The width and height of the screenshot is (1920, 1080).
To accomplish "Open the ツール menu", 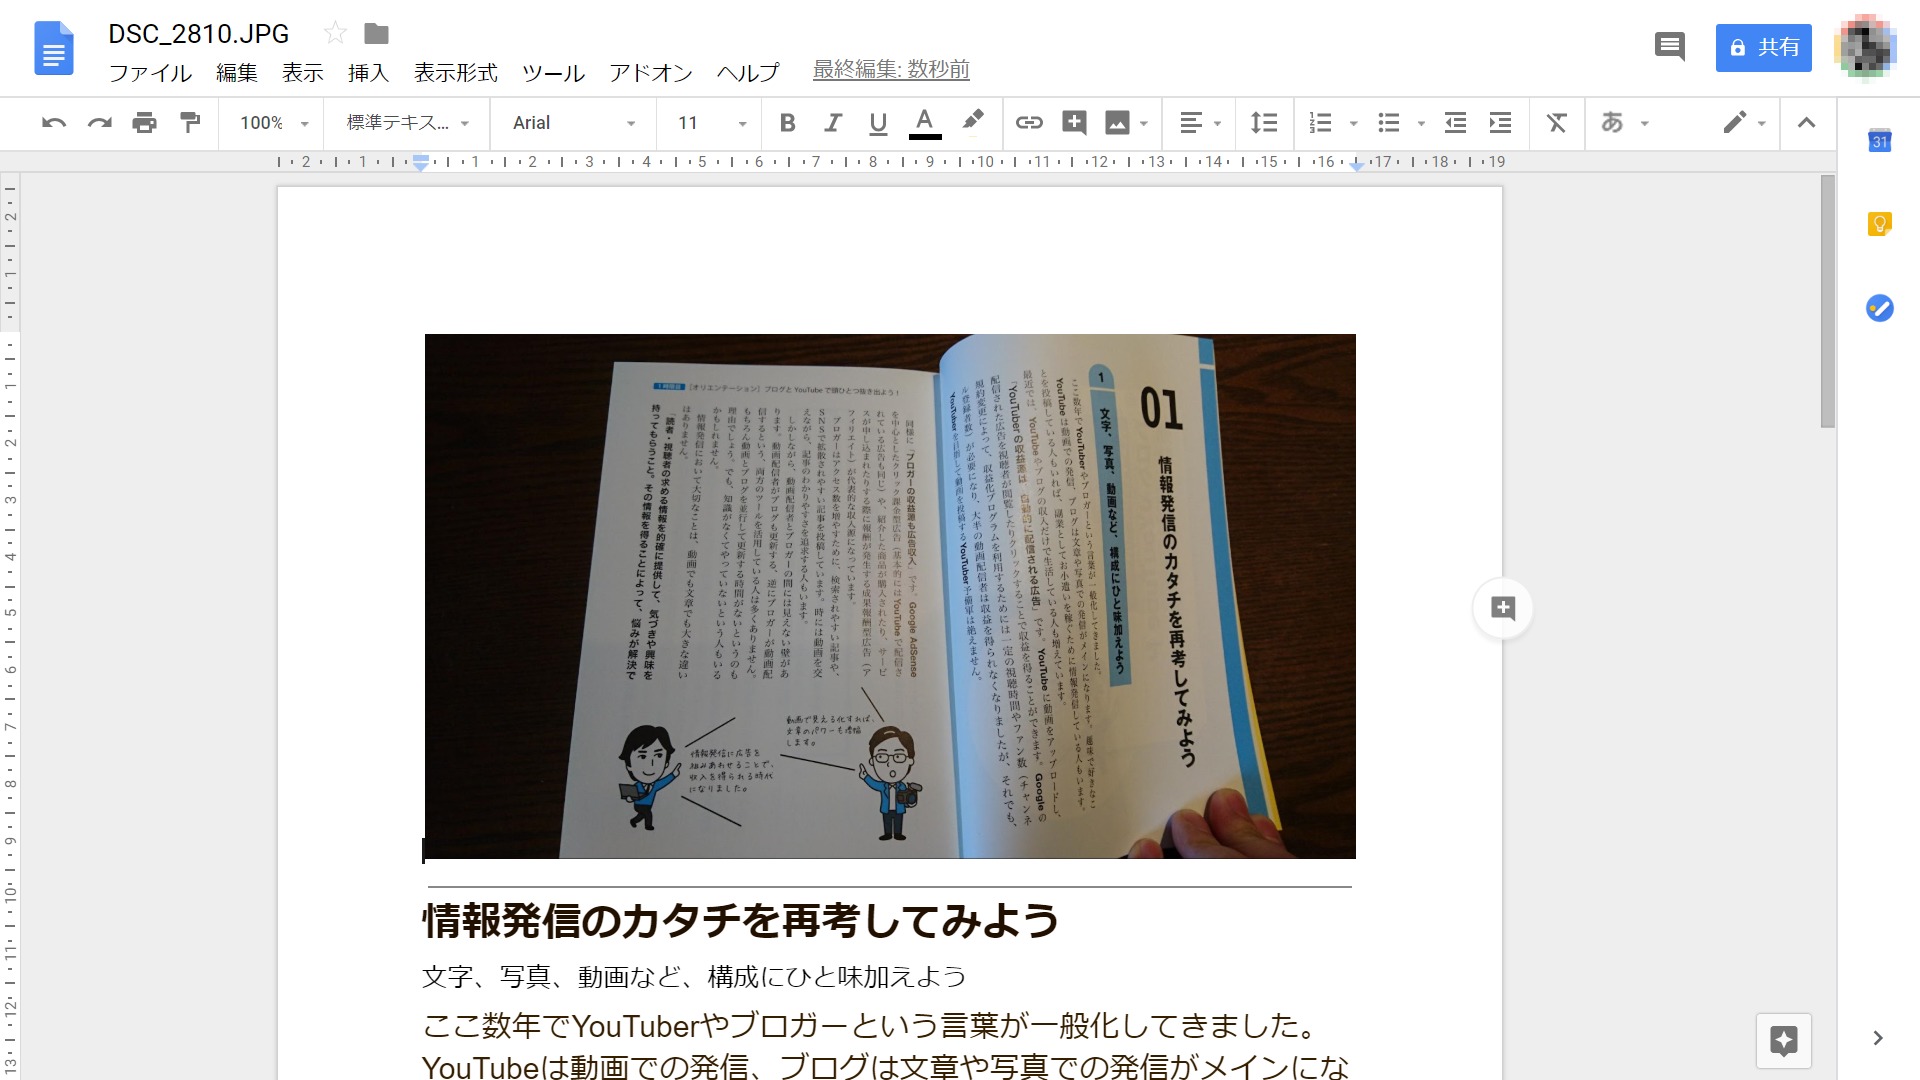I will (x=553, y=72).
